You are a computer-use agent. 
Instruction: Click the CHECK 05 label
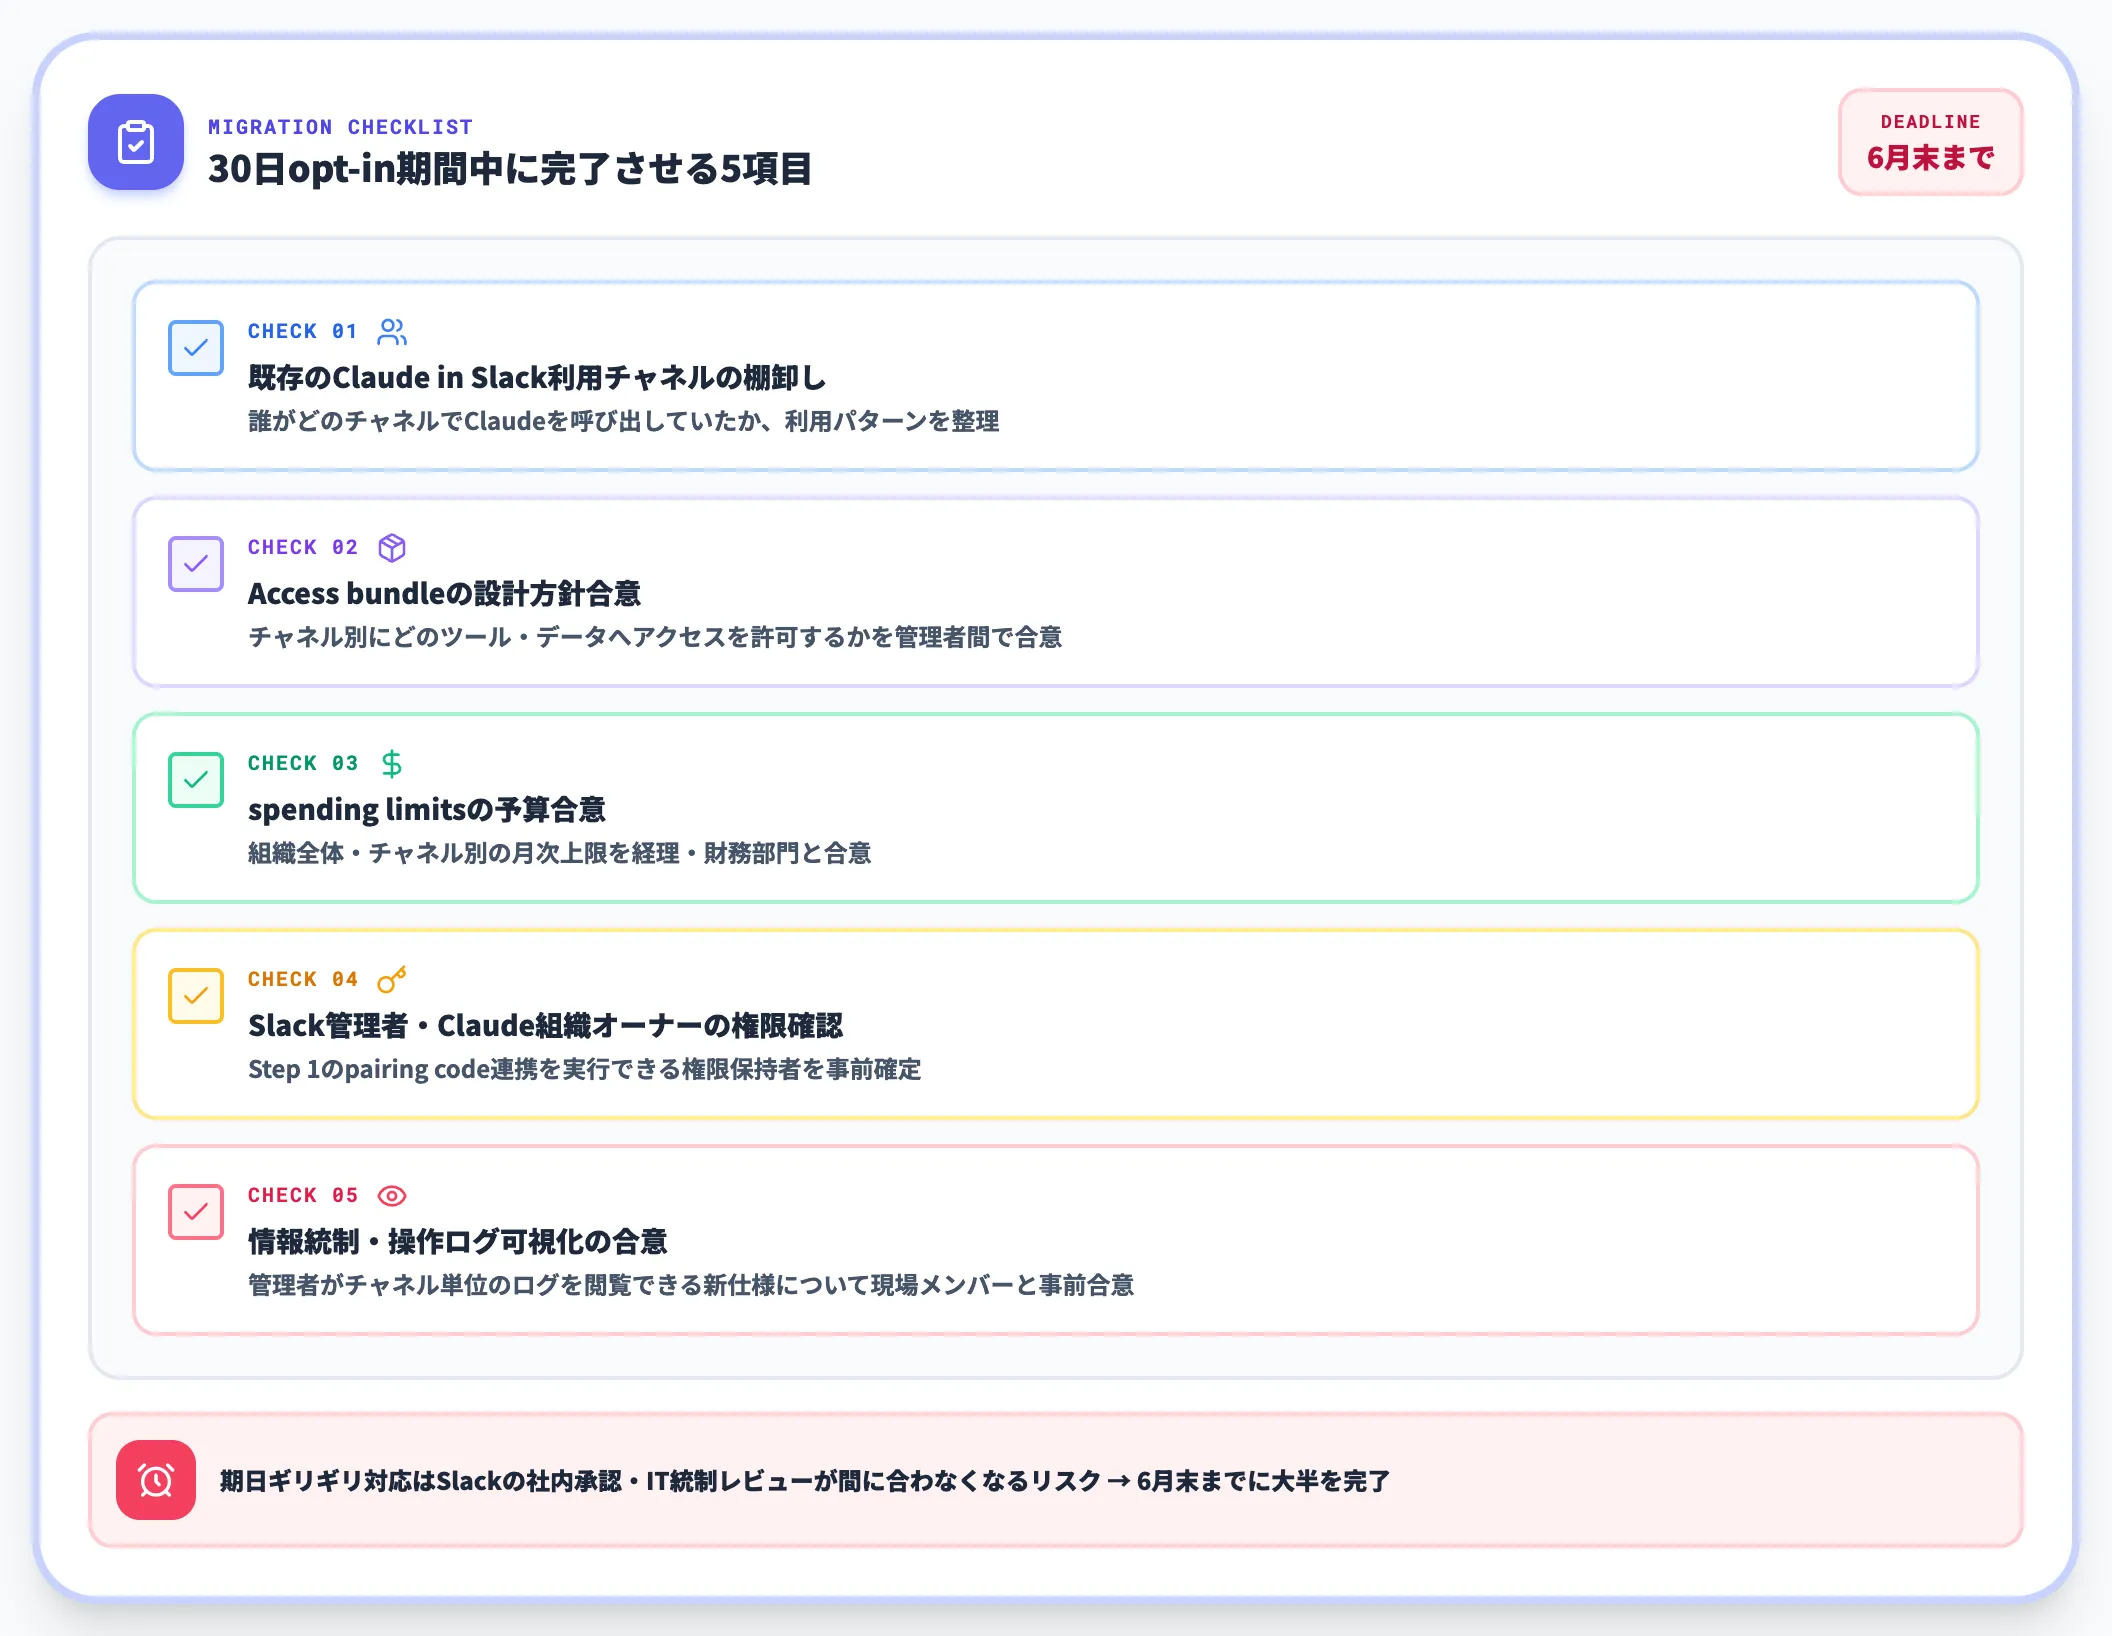tap(303, 1195)
